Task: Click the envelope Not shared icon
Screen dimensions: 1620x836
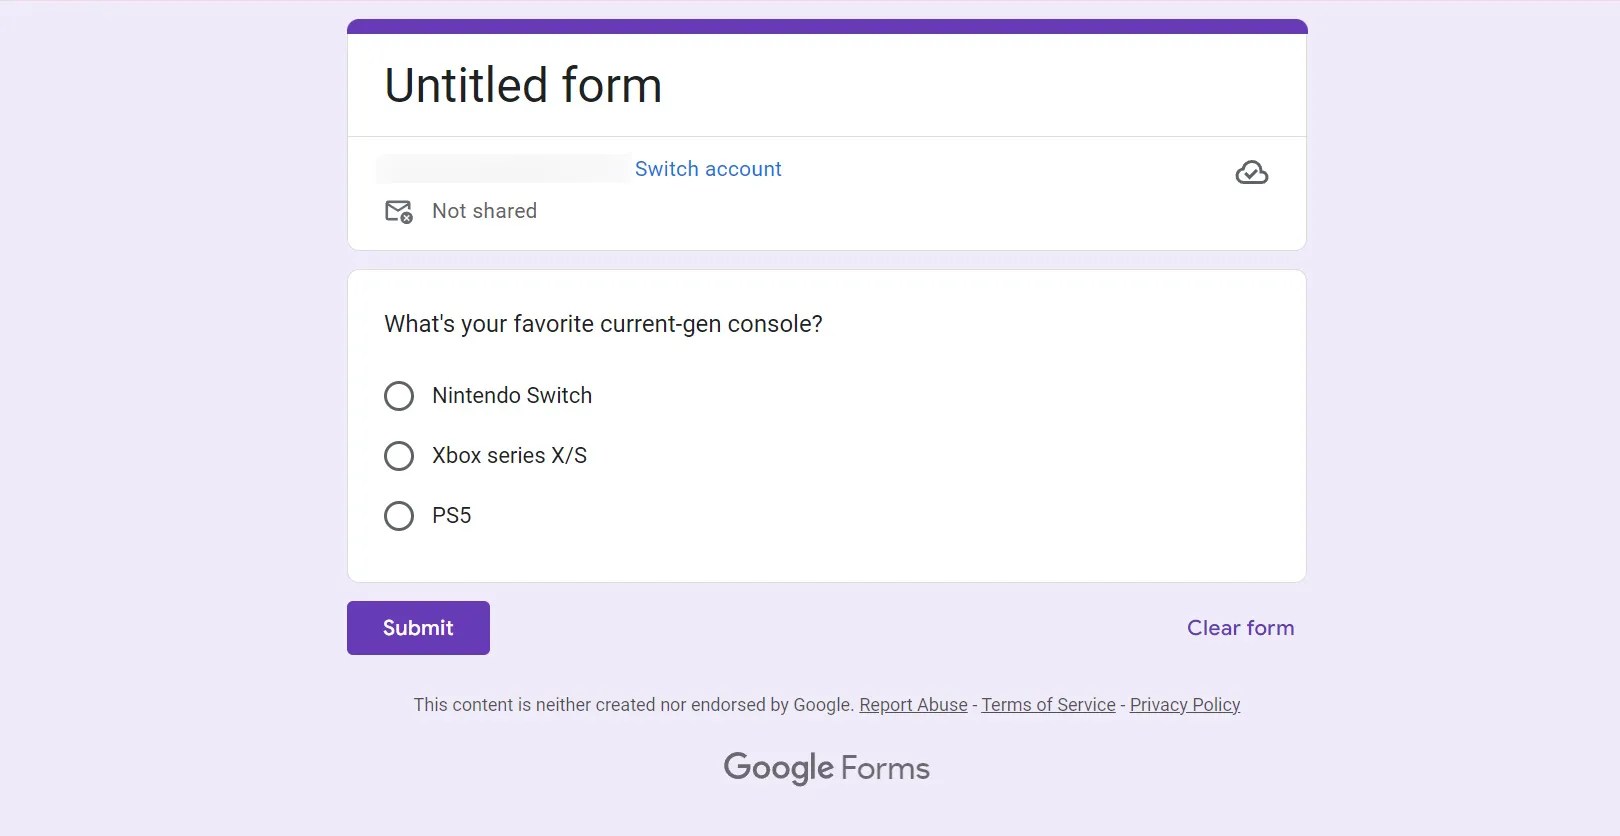Action: (x=398, y=211)
